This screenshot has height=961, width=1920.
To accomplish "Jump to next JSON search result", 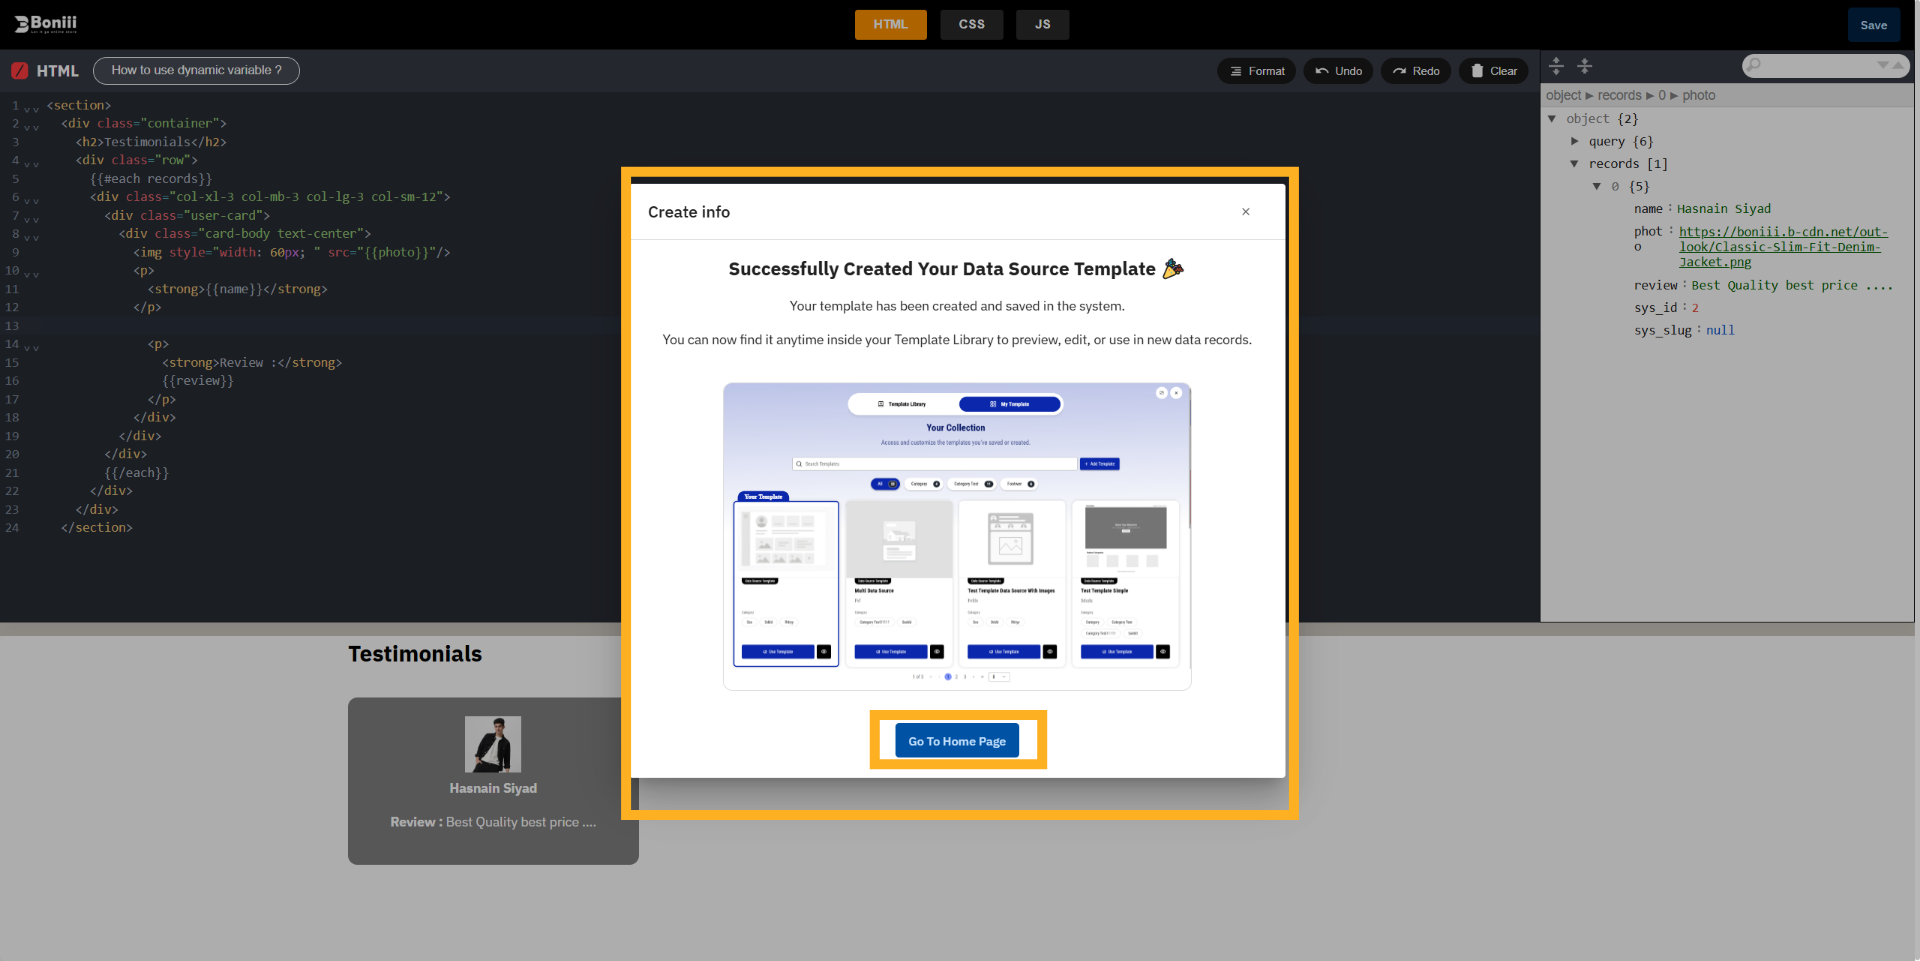I will point(1883,65).
